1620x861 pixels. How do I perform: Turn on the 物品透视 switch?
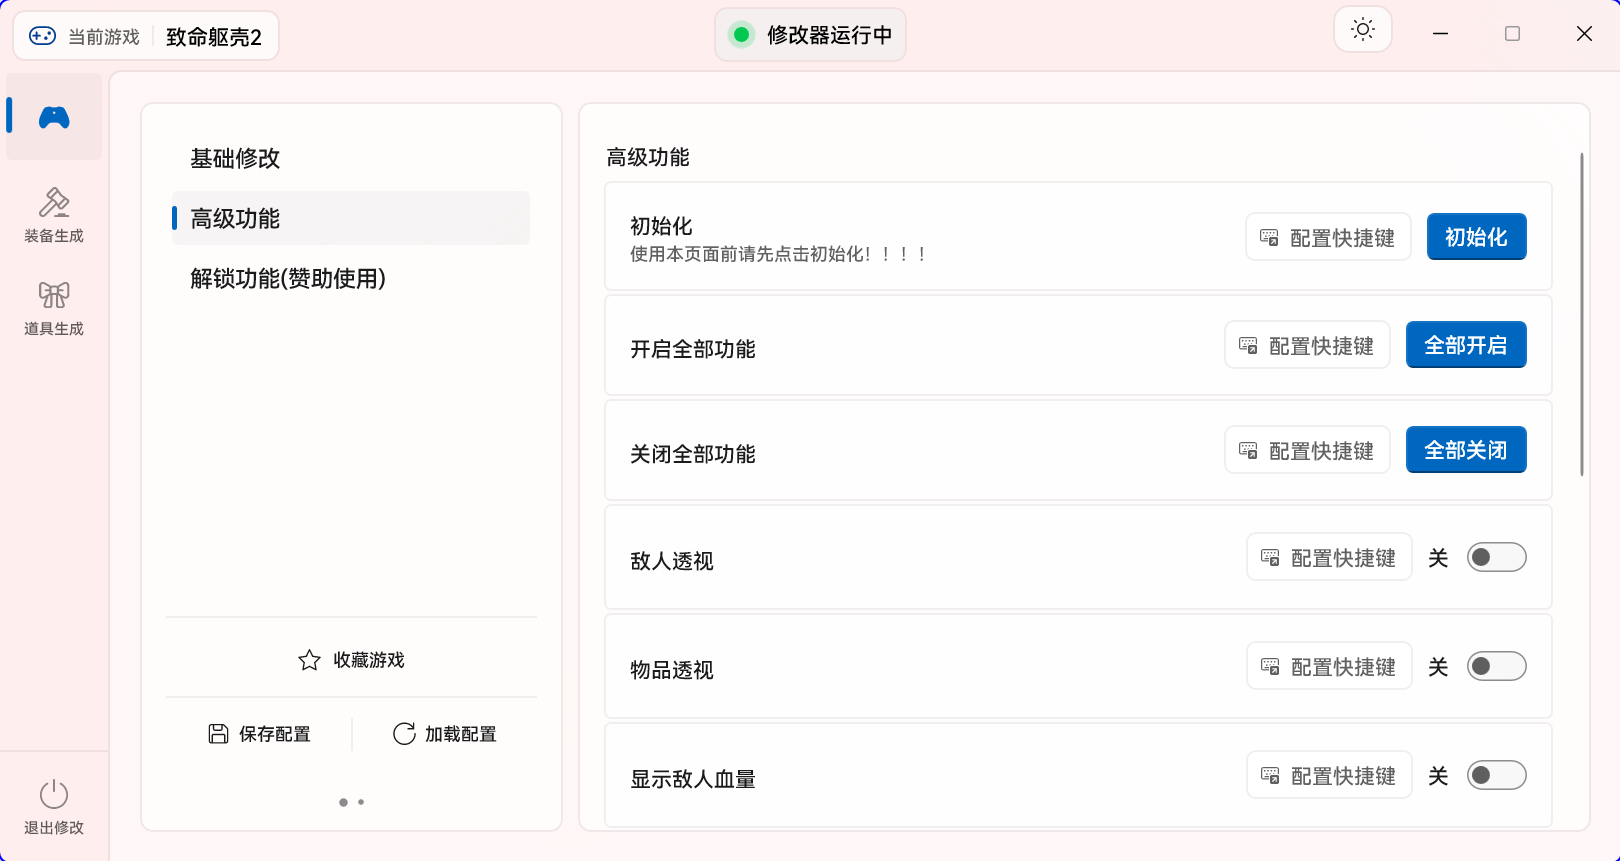[x=1496, y=666]
